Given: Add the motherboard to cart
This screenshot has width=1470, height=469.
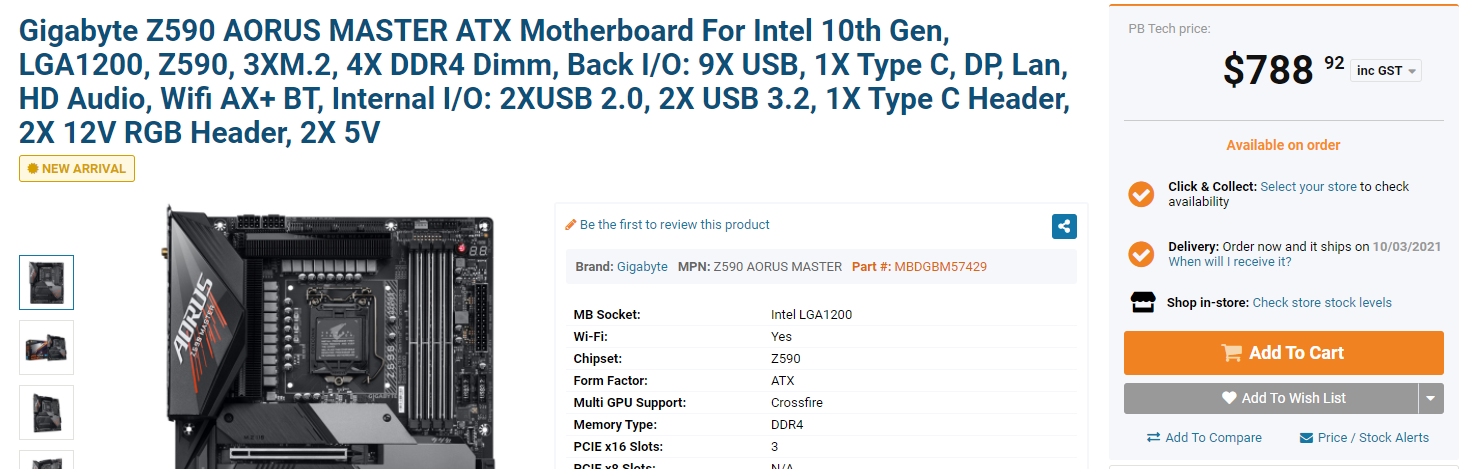Looking at the screenshot, I should point(1283,353).
